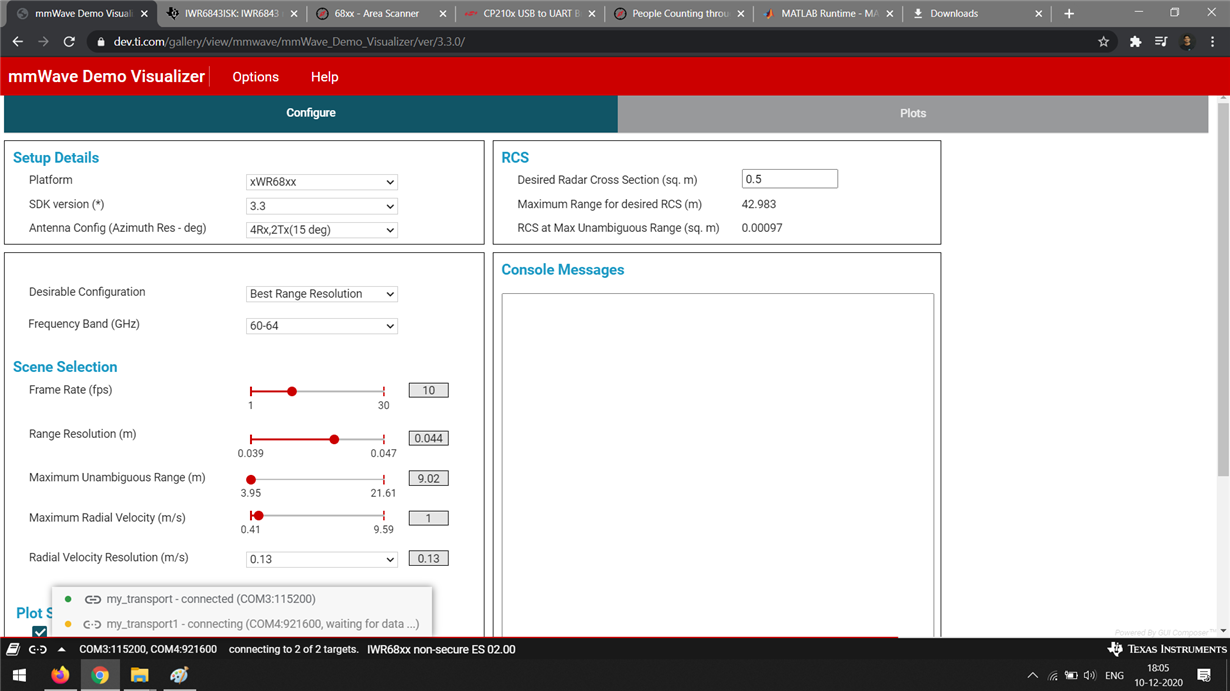The height and width of the screenshot is (691, 1230).
Task: Open the Windows Start menu
Action: (19, 676)
